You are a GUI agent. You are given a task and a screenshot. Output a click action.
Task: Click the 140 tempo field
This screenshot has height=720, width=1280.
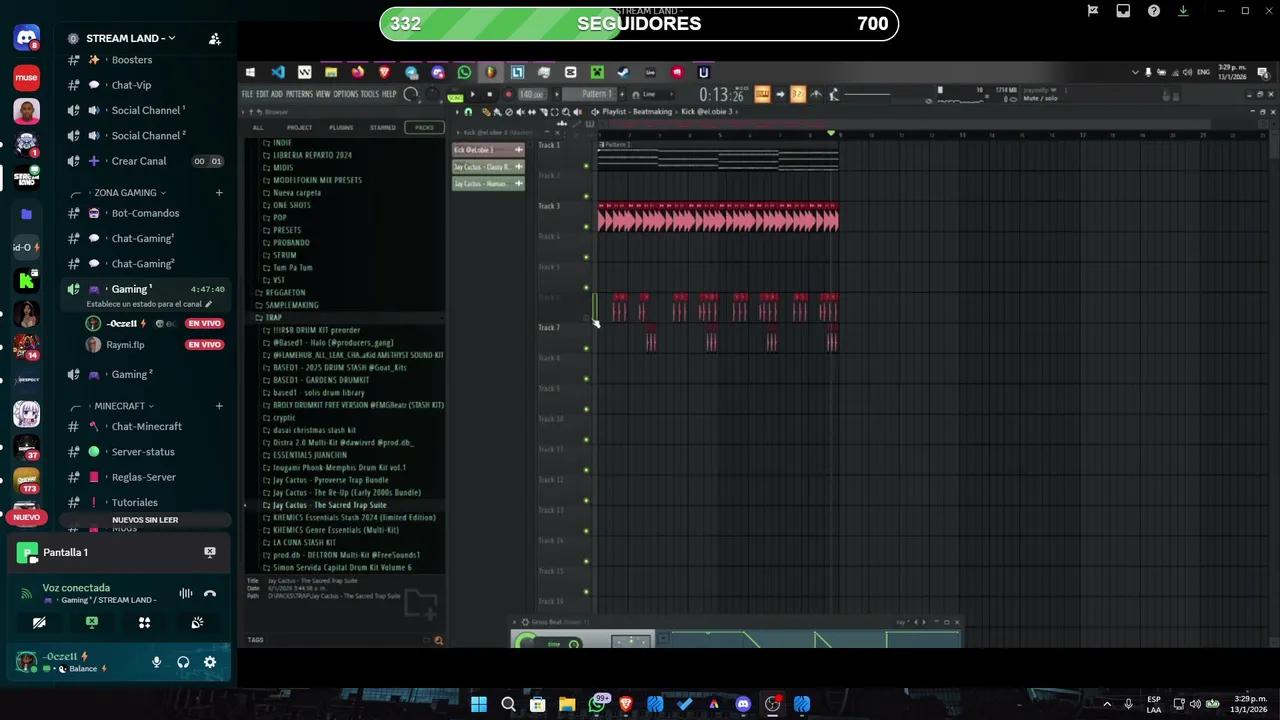tap(532, 94)
